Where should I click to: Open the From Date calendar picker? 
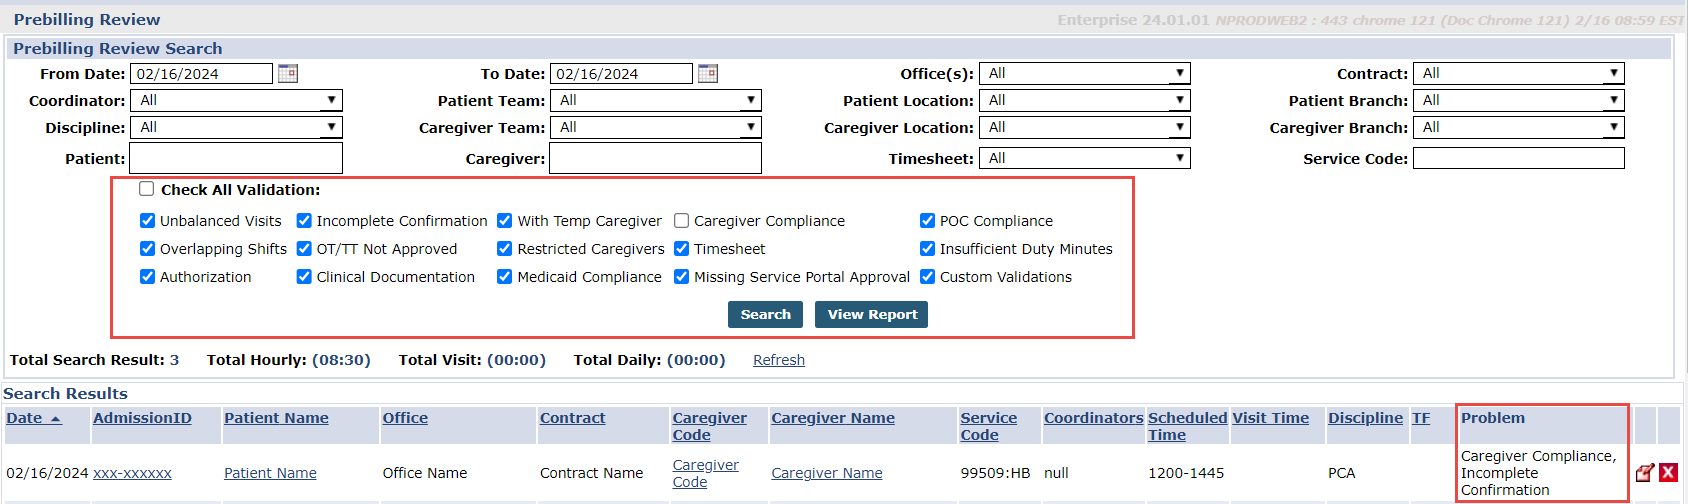point(288,73)
